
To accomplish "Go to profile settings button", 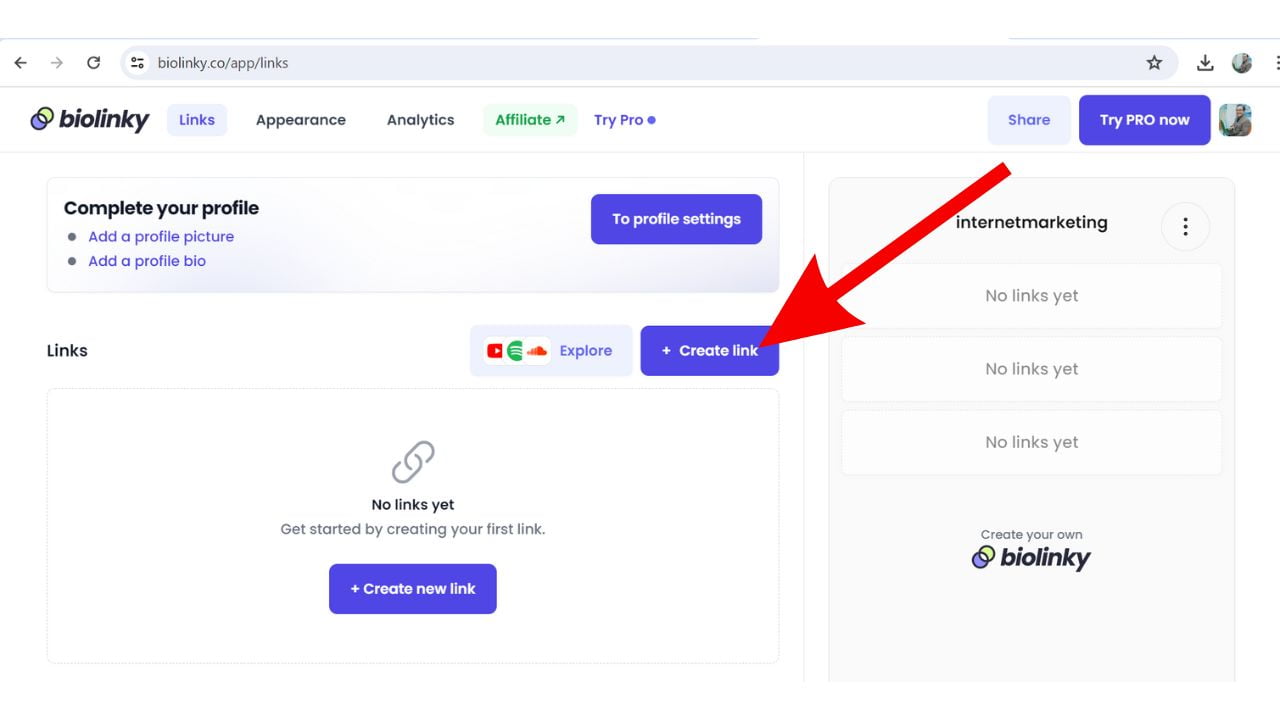I will click(x=676, y=219).
